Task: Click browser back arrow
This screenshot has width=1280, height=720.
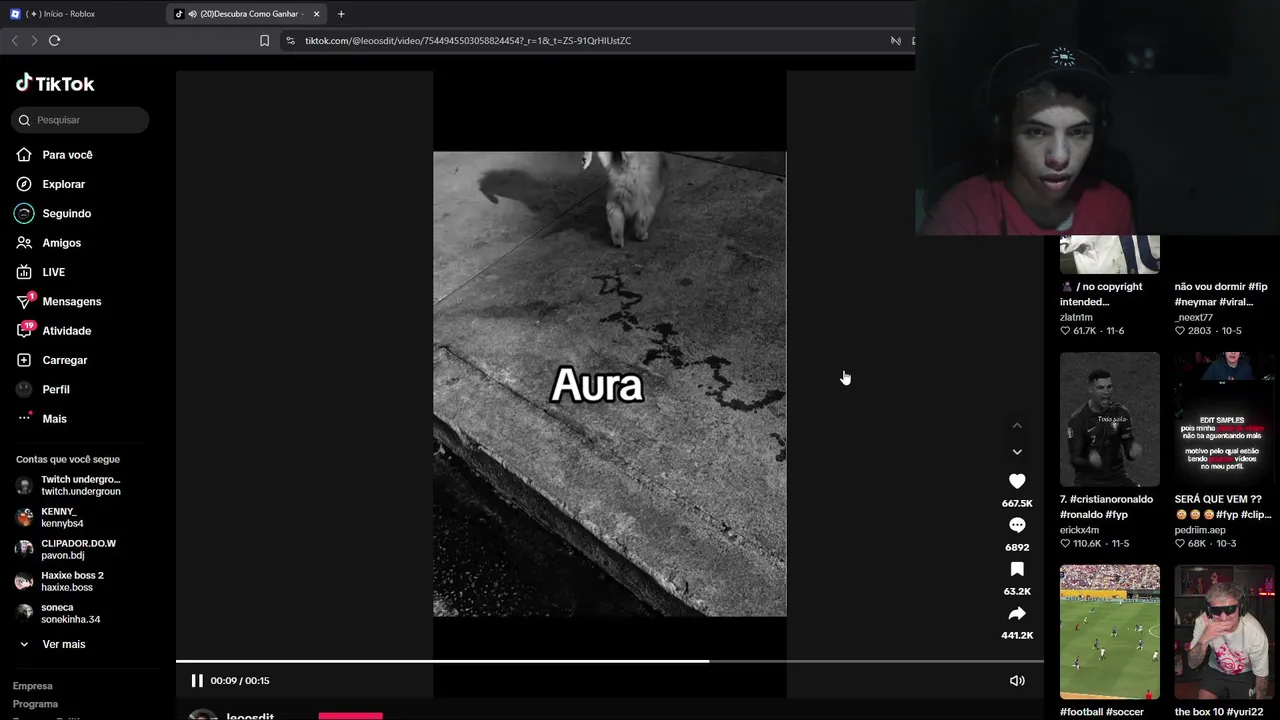Action: pyautogui.click(x=14, y=41)
